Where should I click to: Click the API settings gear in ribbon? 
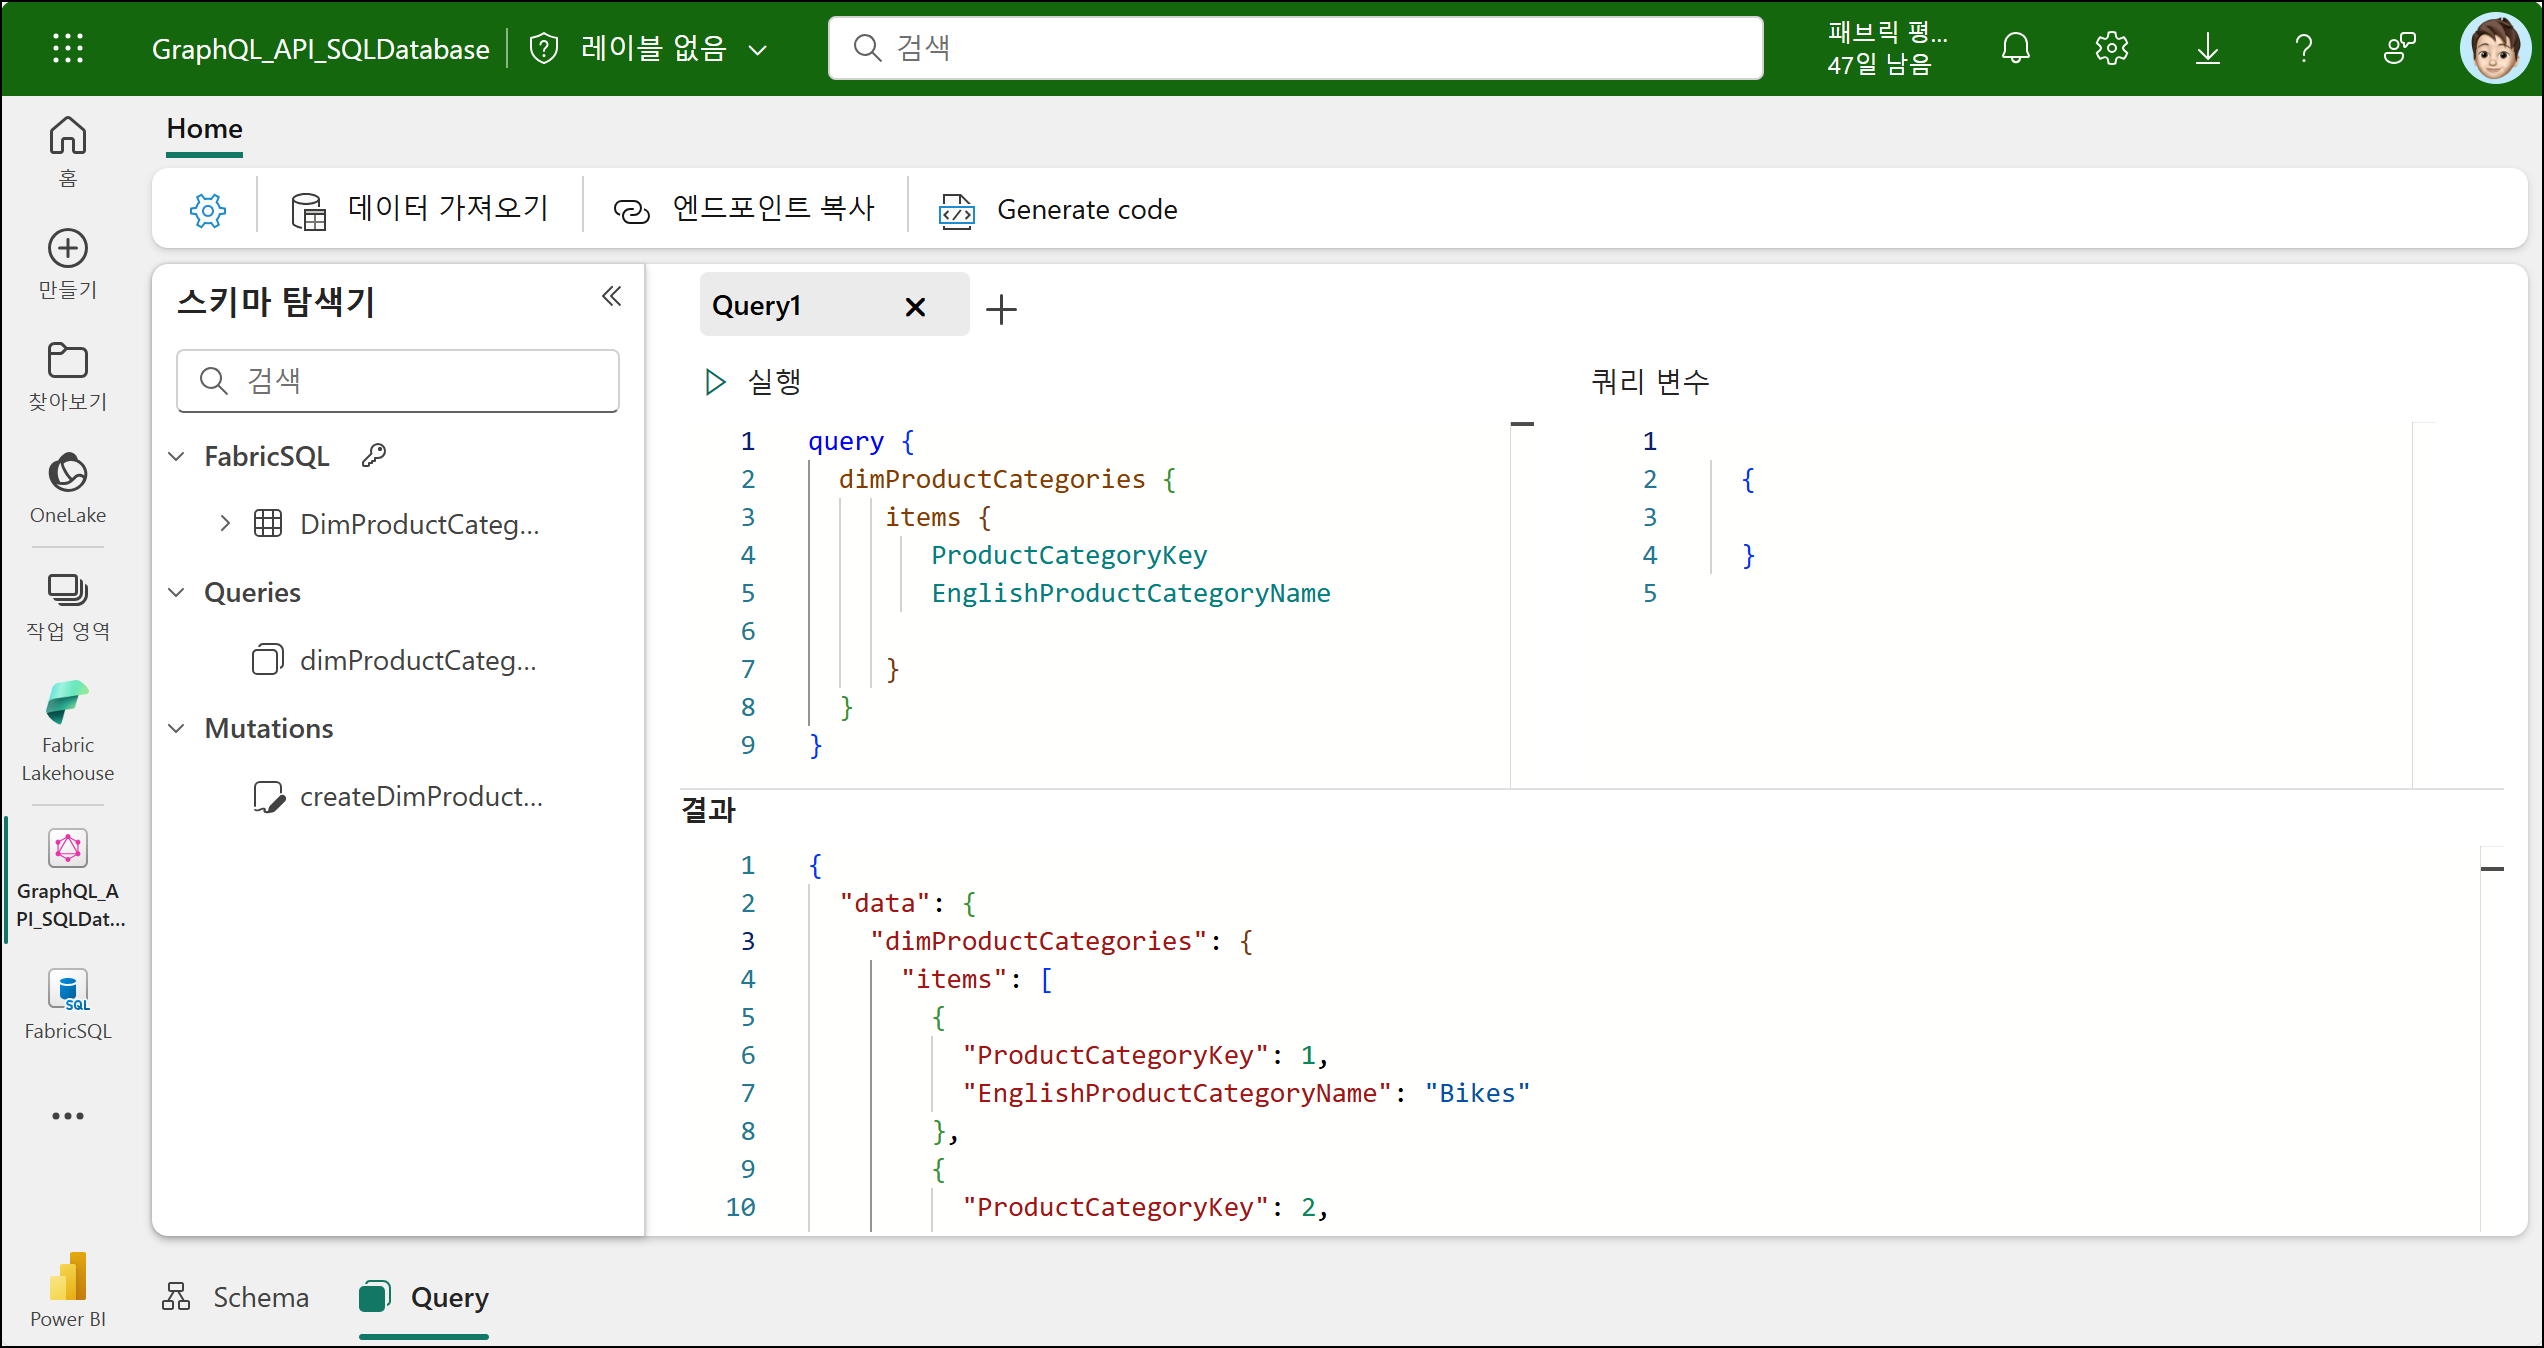pyautogui.click(x=208, y=210)
